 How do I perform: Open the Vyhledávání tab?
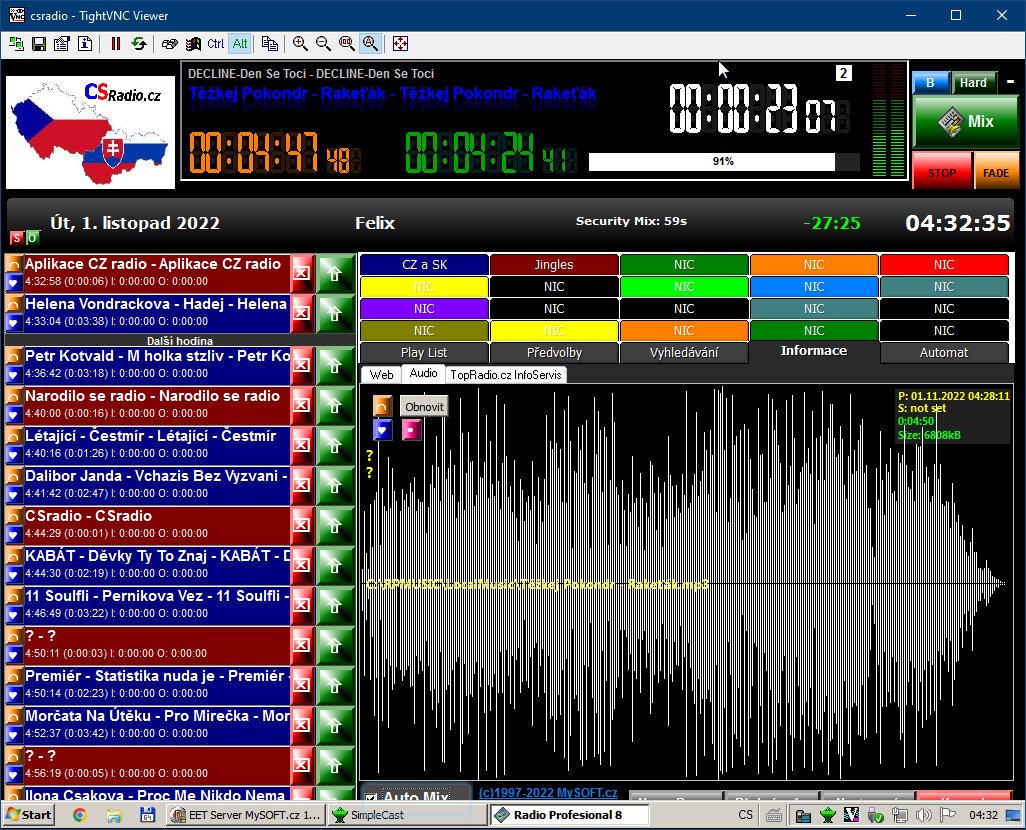[684, 352]
